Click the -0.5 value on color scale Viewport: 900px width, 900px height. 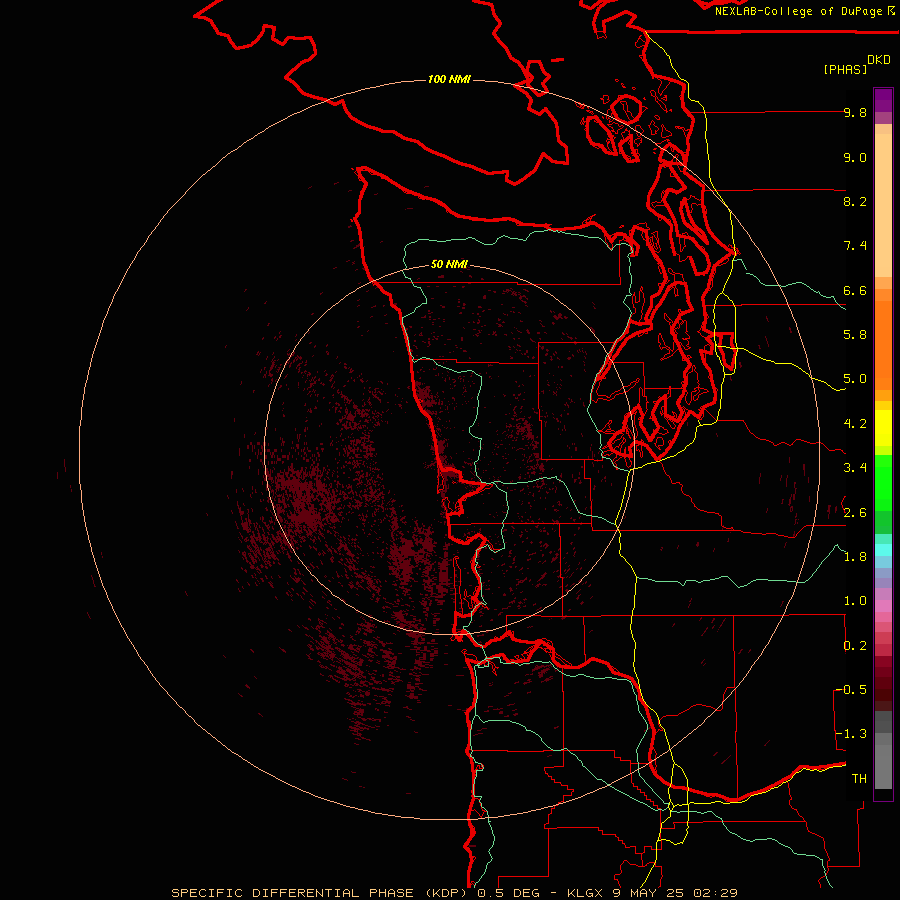pyautogui.click(x=851, y=690)
